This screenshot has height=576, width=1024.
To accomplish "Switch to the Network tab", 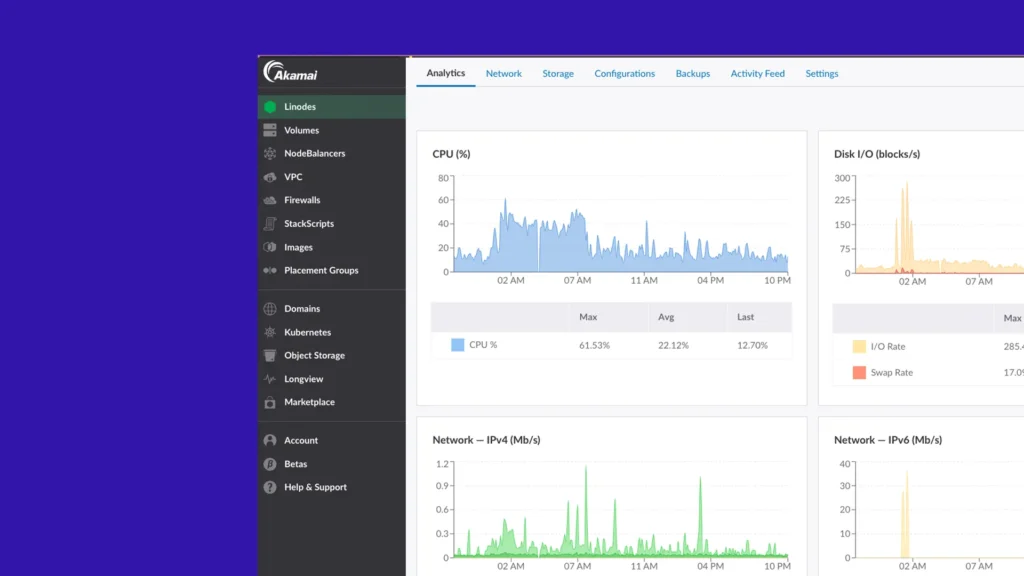I will tap(504, 74).
